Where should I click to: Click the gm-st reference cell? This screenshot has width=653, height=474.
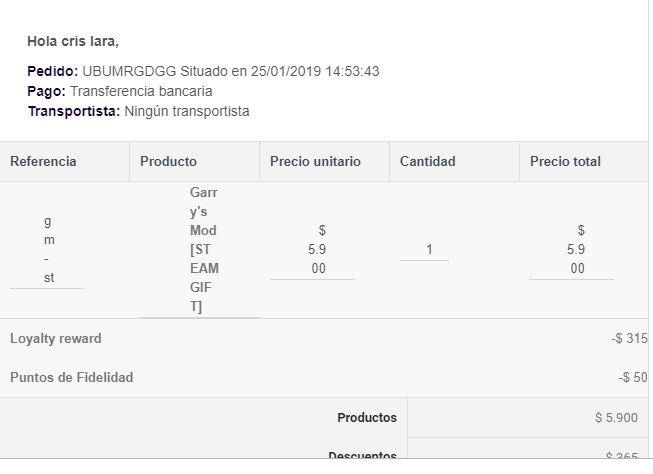pos(49,250)
